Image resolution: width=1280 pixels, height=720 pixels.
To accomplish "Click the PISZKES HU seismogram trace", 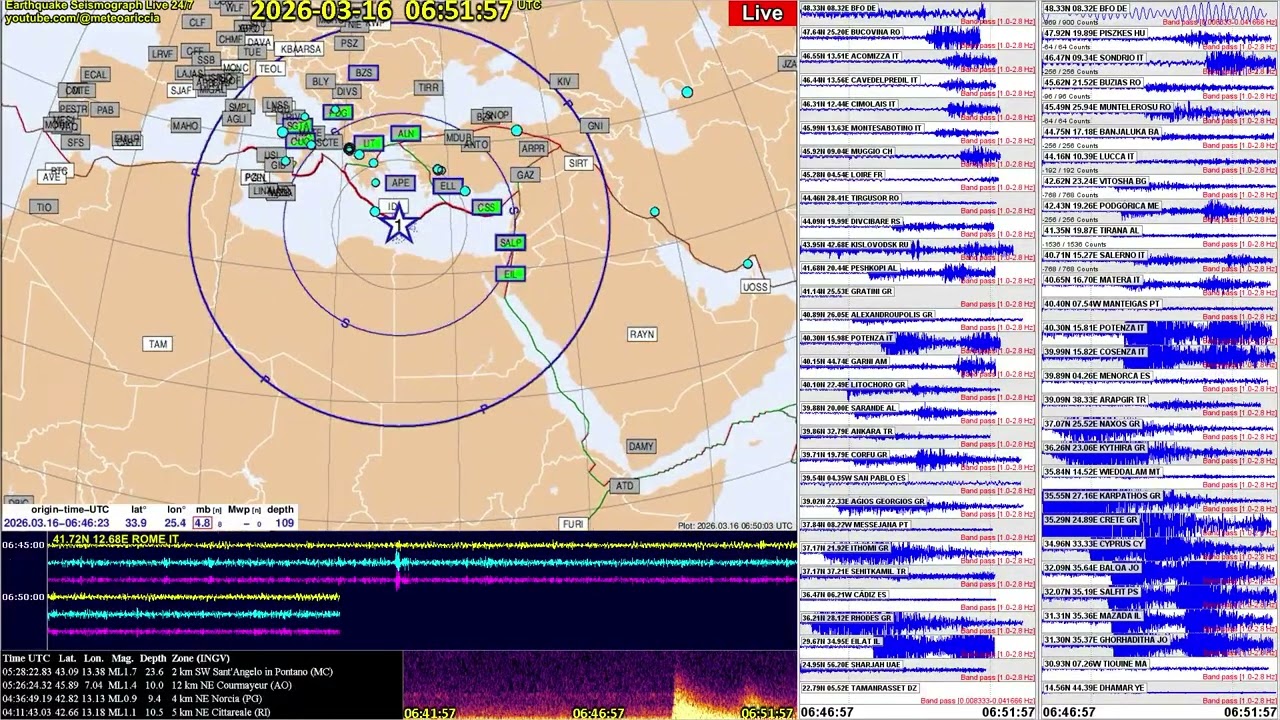I will (x=1160, y=37).
